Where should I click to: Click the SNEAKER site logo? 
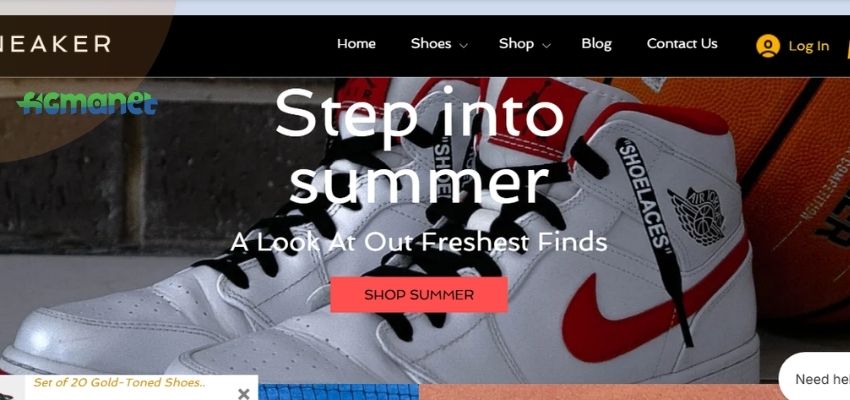pos(55,44)
